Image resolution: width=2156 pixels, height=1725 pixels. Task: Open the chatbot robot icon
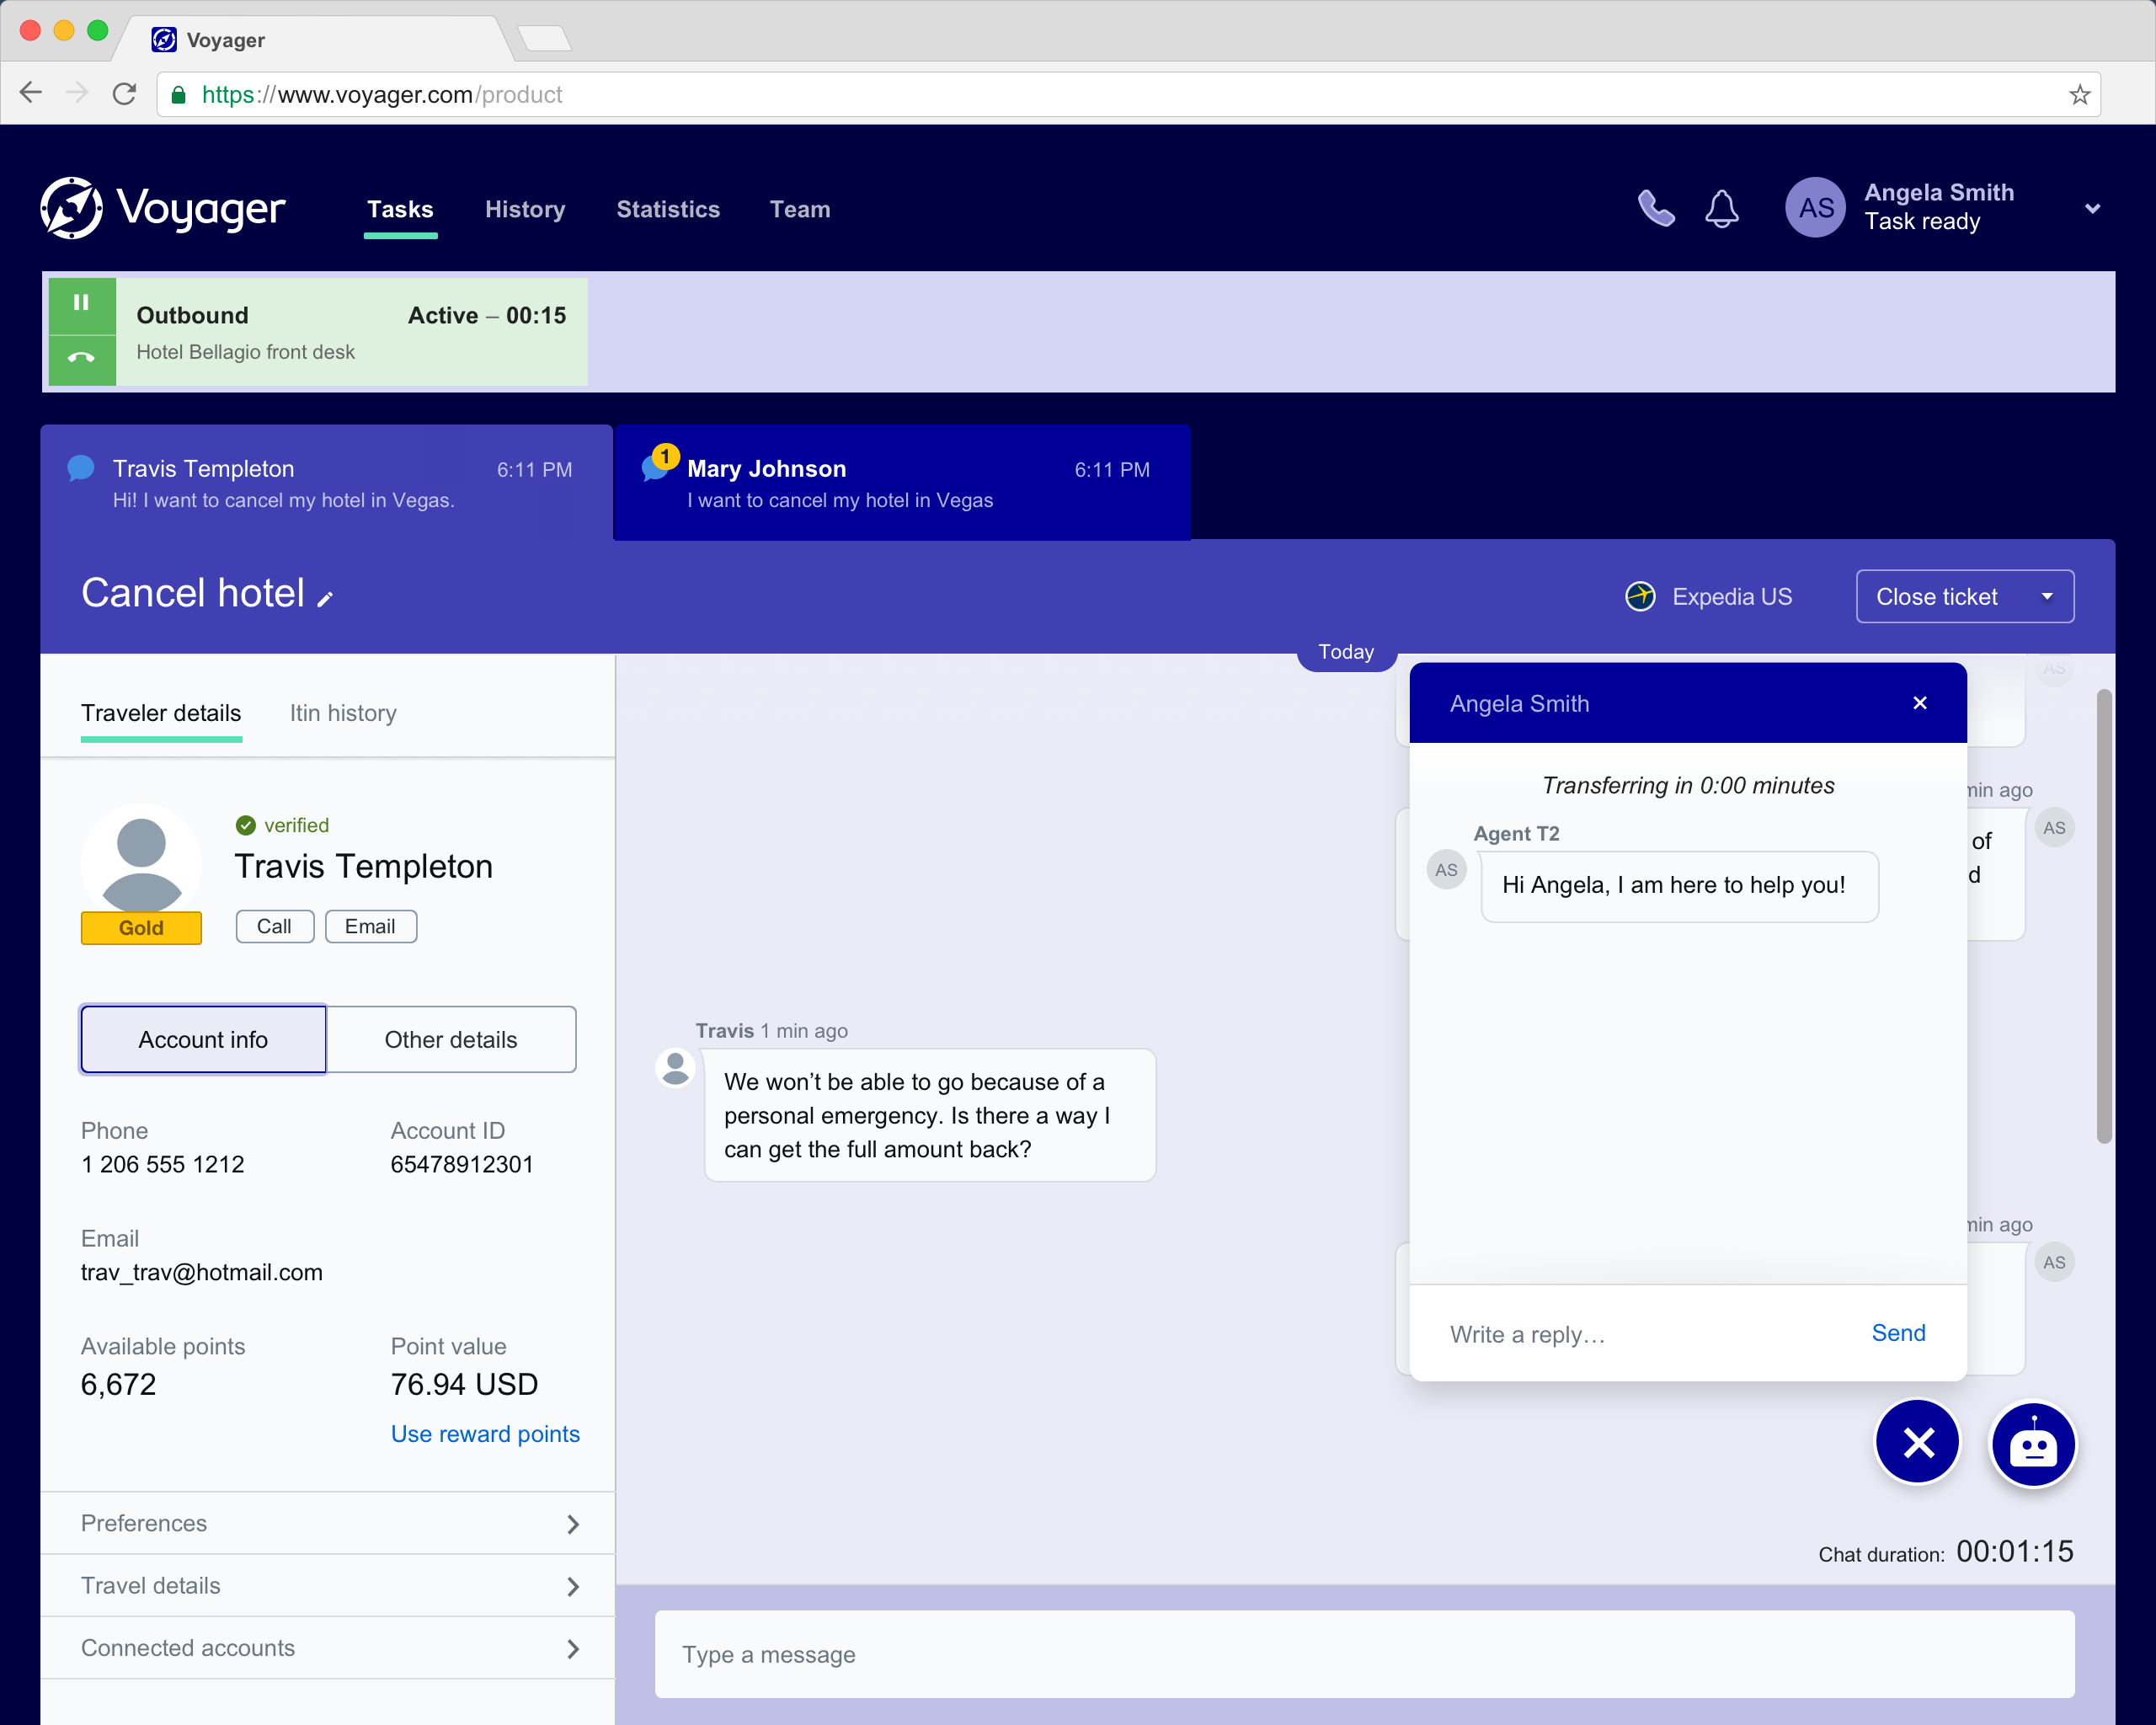pos(2032,1443)
